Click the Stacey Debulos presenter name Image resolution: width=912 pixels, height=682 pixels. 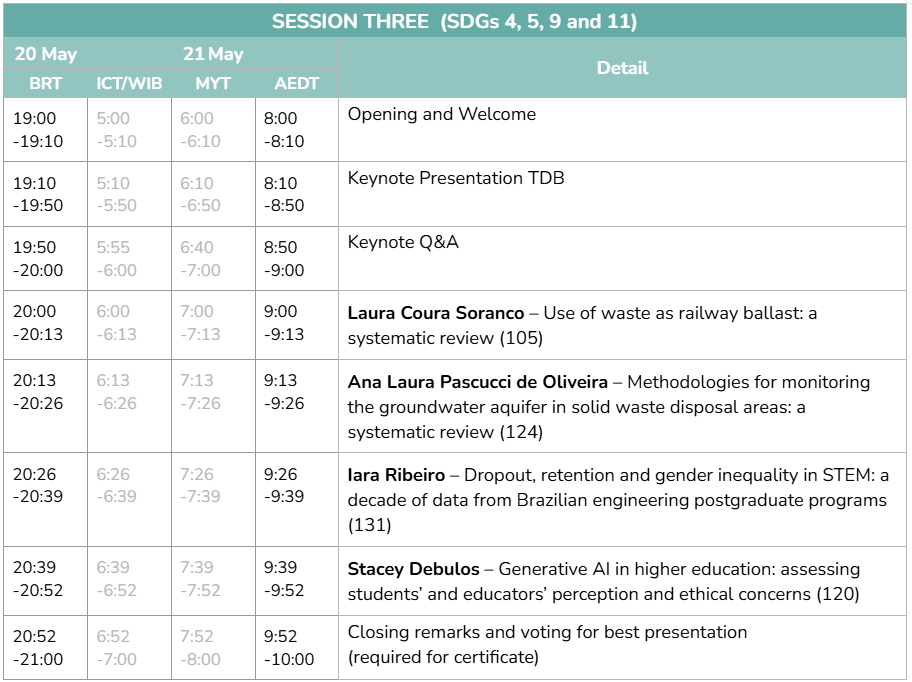[x=414, y=569]
